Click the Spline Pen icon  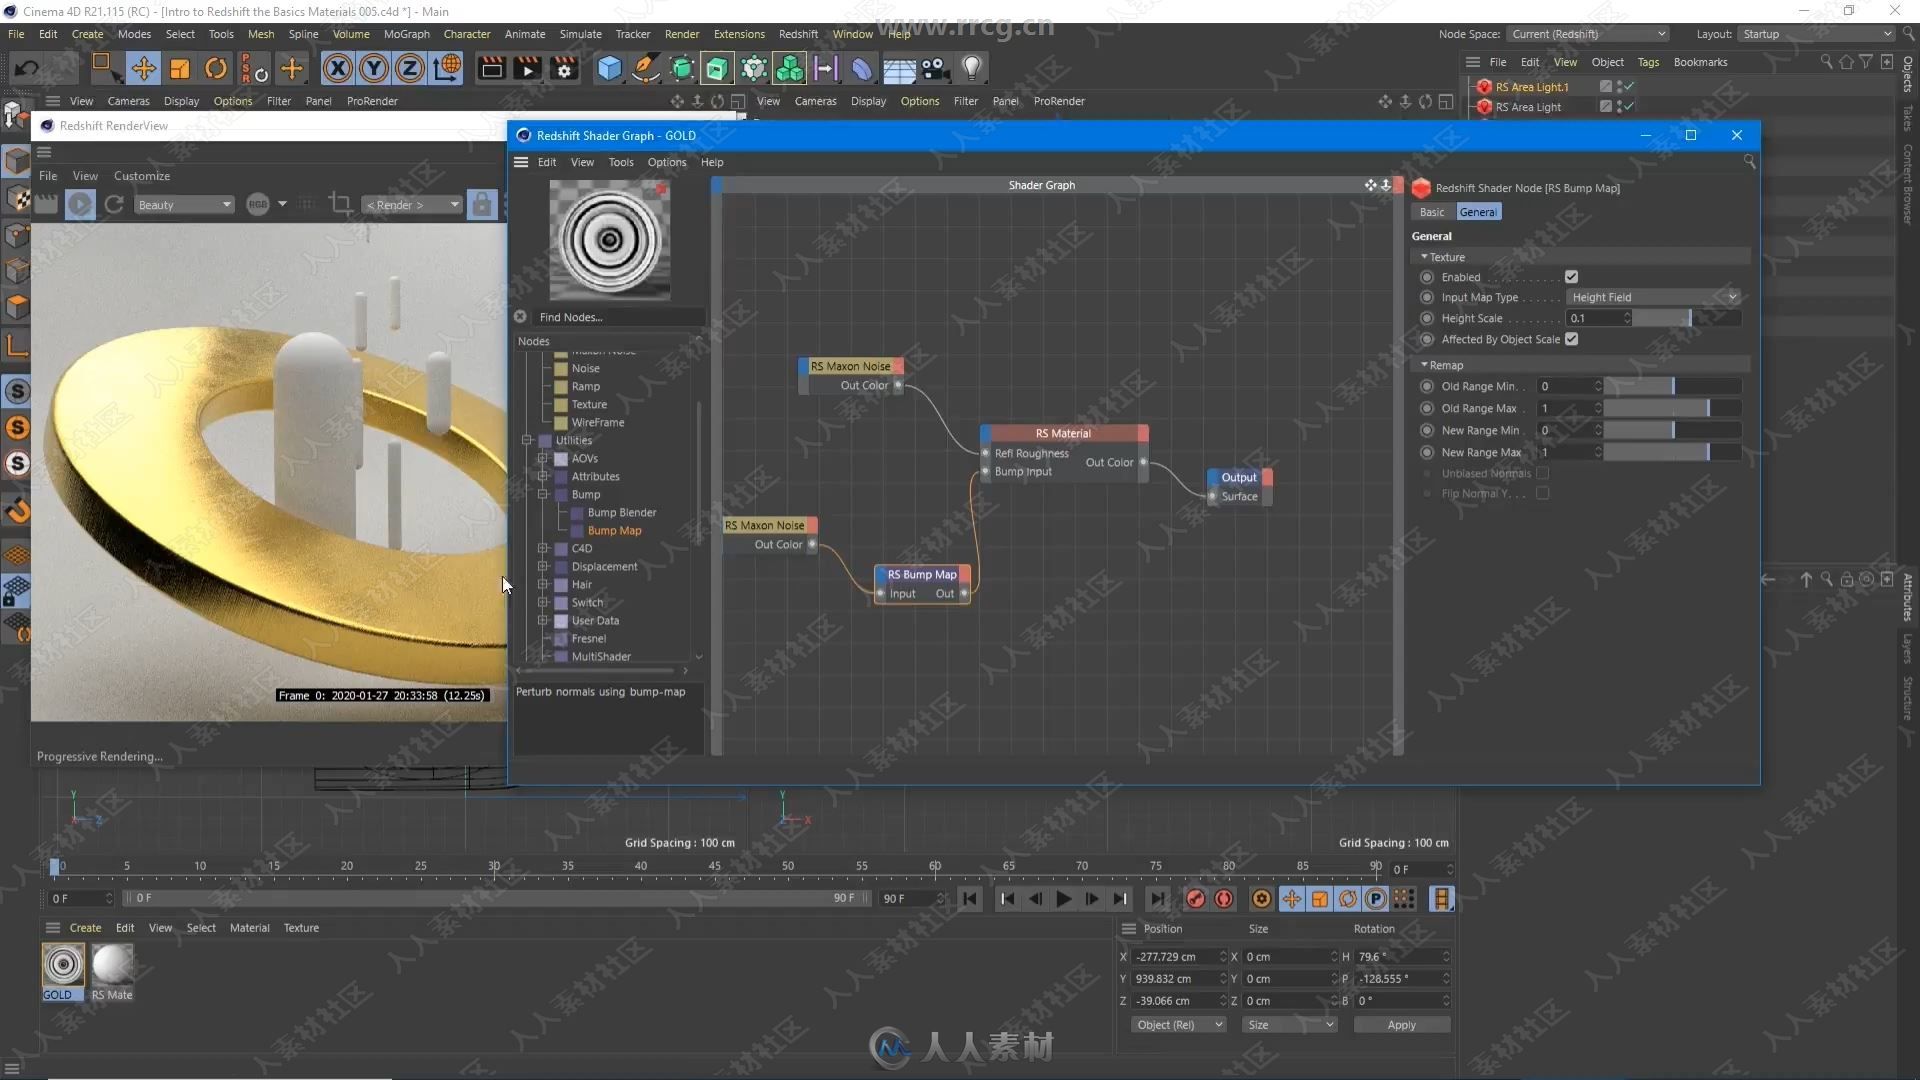point(646,68)
